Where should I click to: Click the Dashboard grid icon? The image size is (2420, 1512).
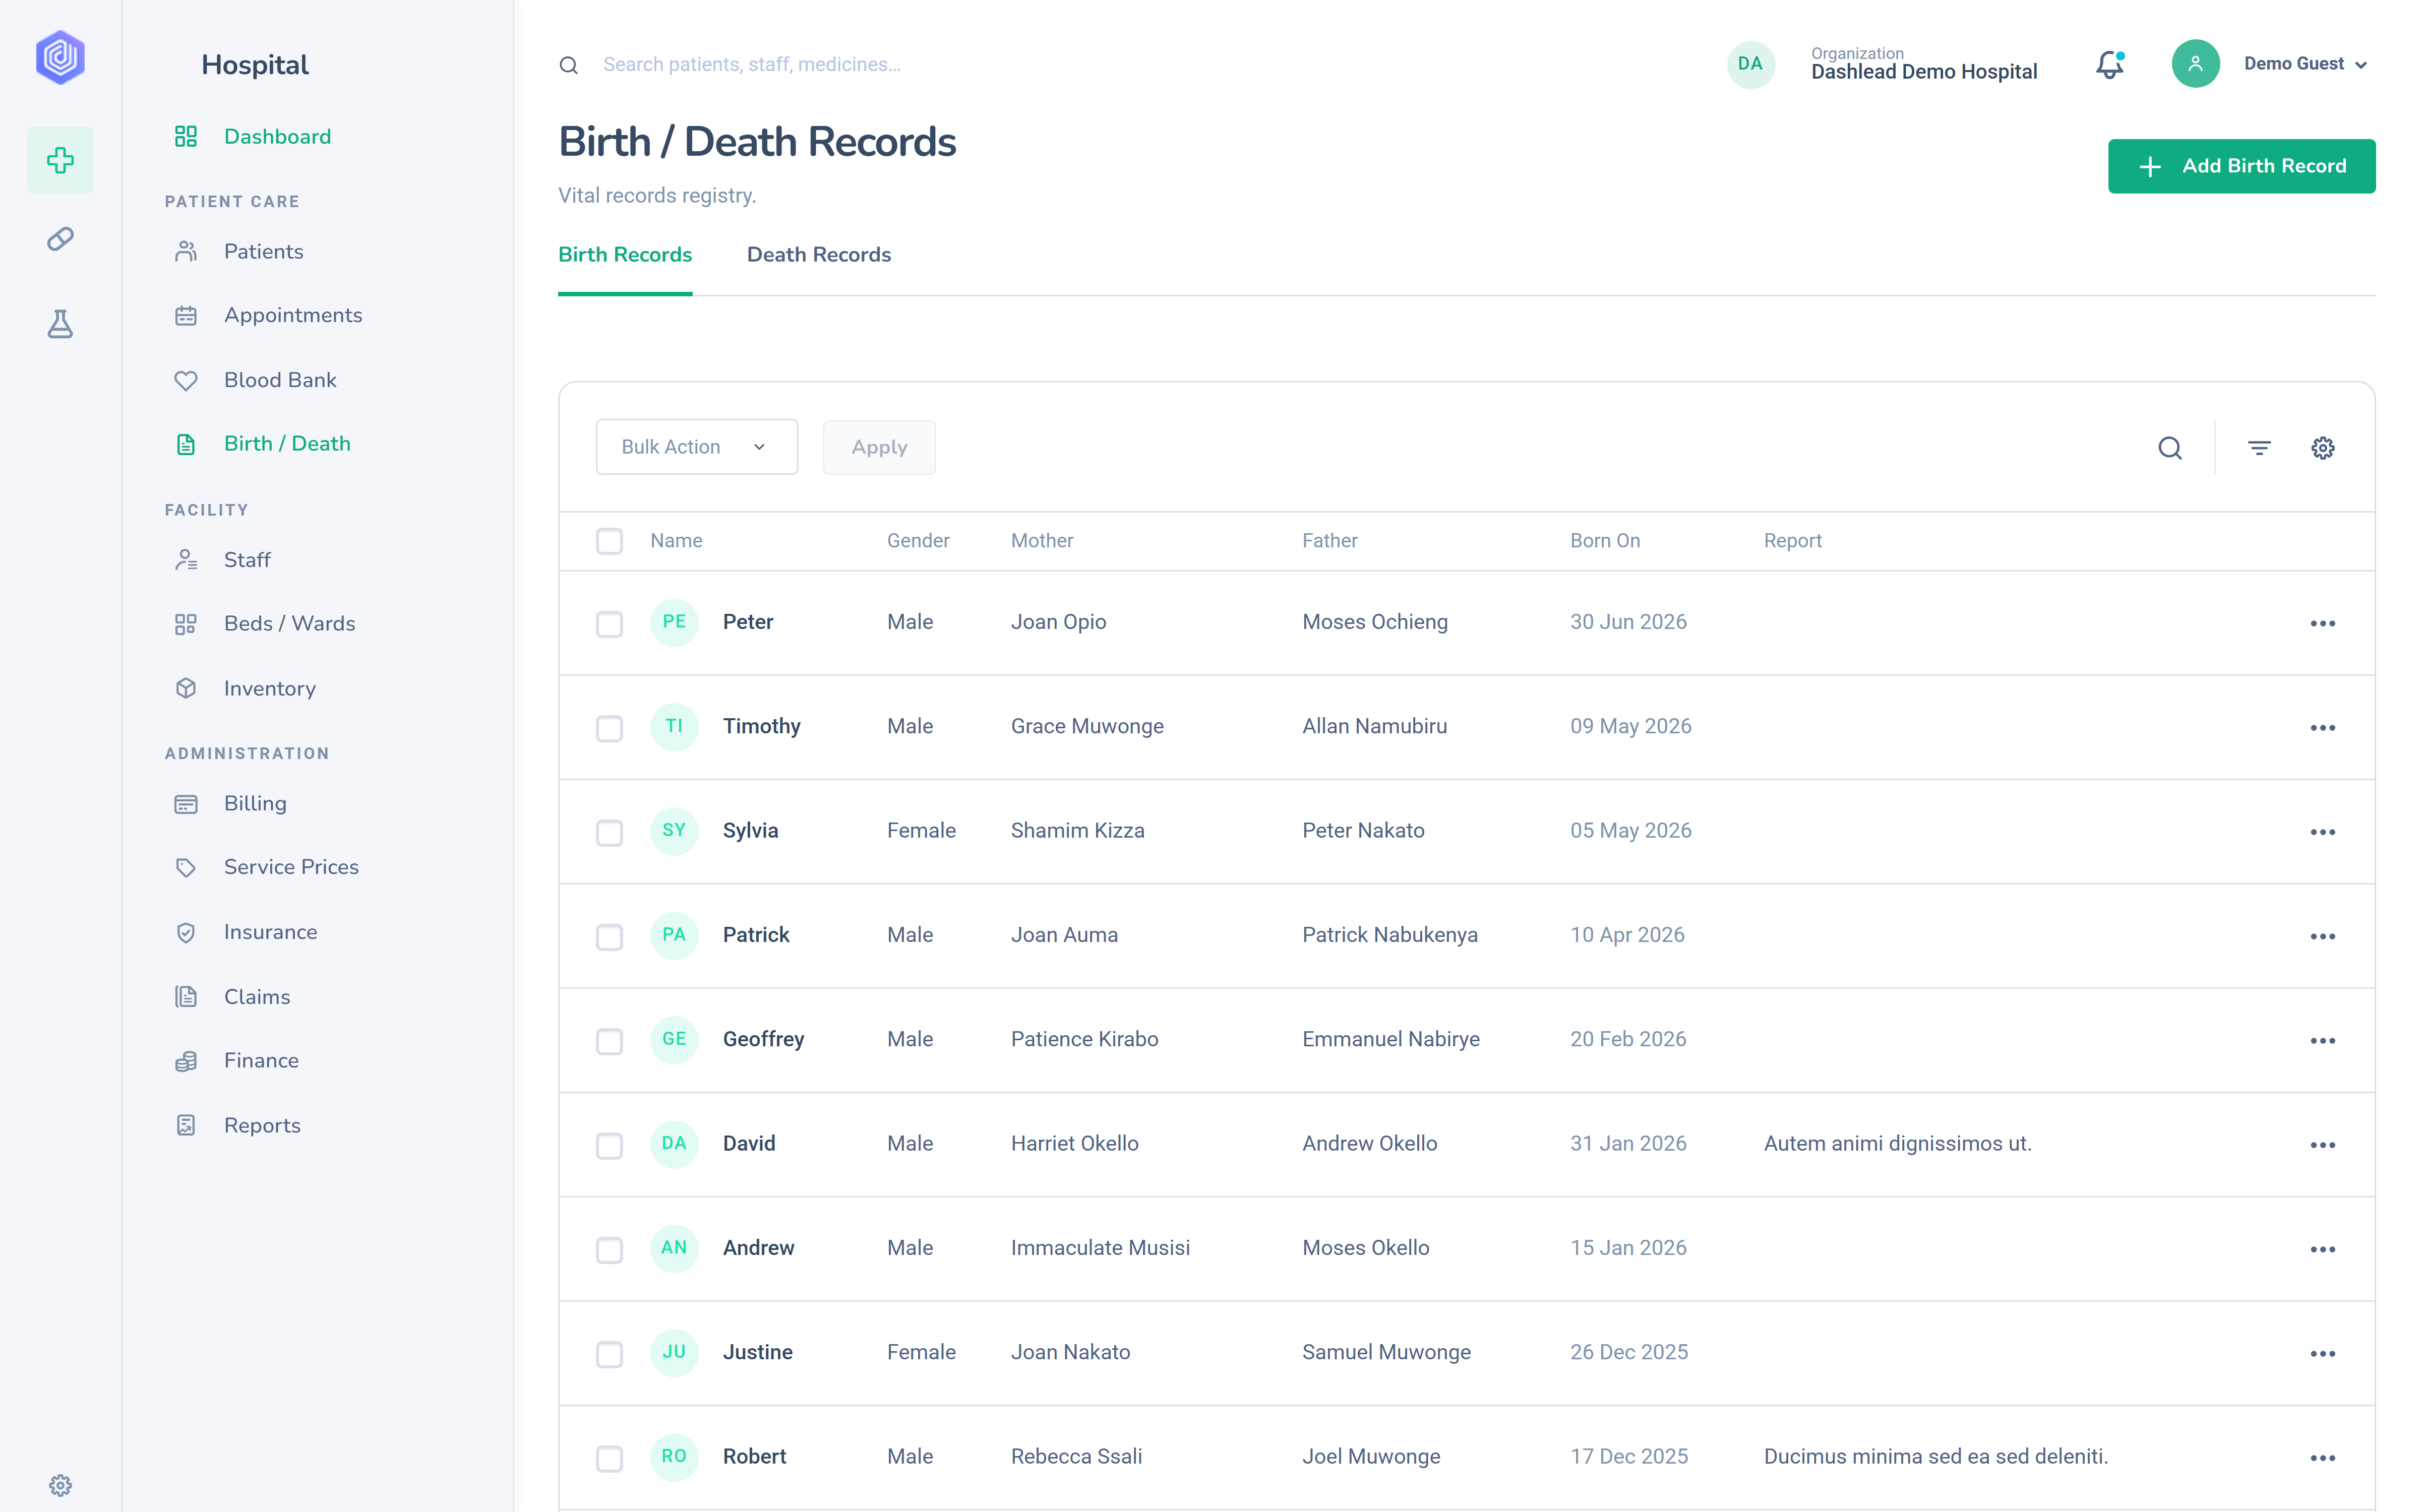coord(186,136)
